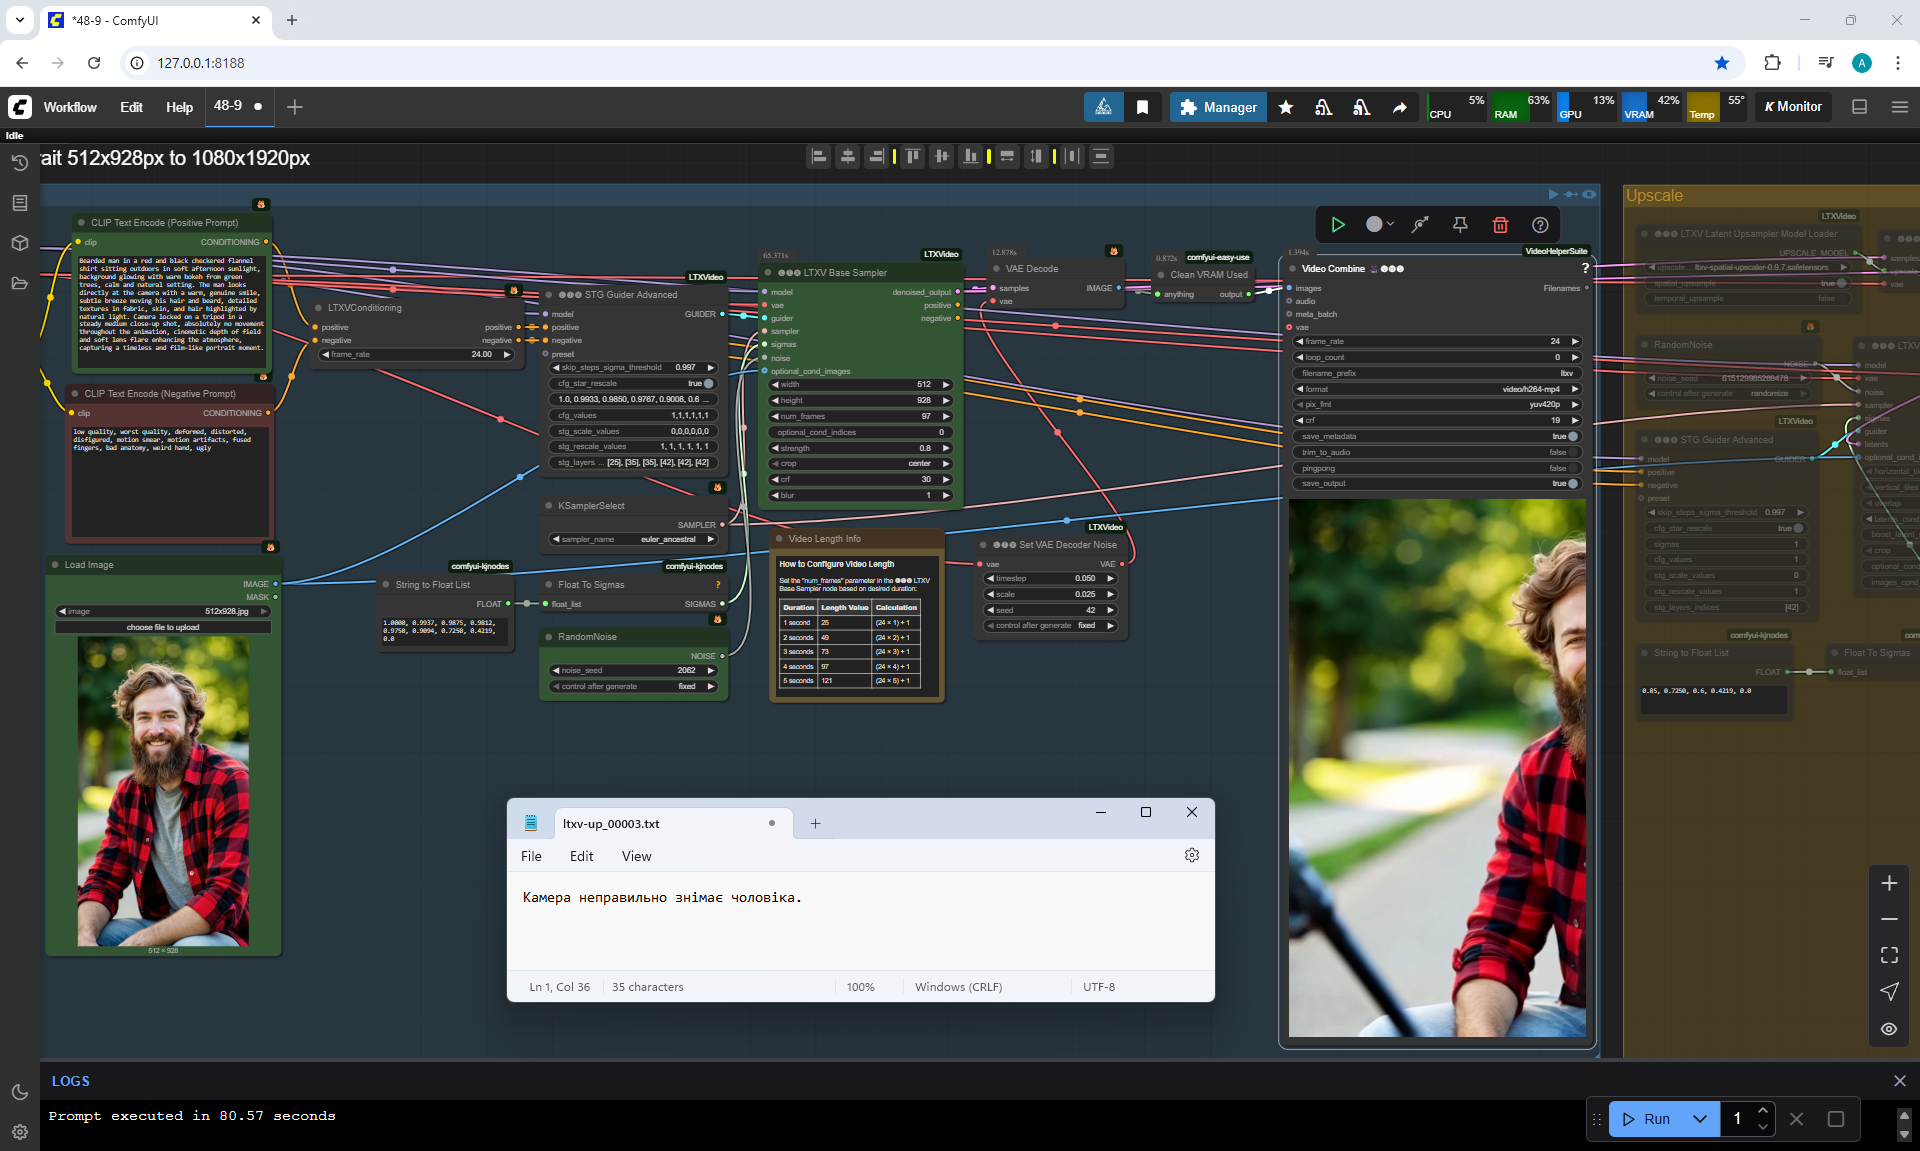The height and width of the screenshot is (1151, 1920).
Task: Click the share arrow icon in top toolbar
Action: 1399,107
